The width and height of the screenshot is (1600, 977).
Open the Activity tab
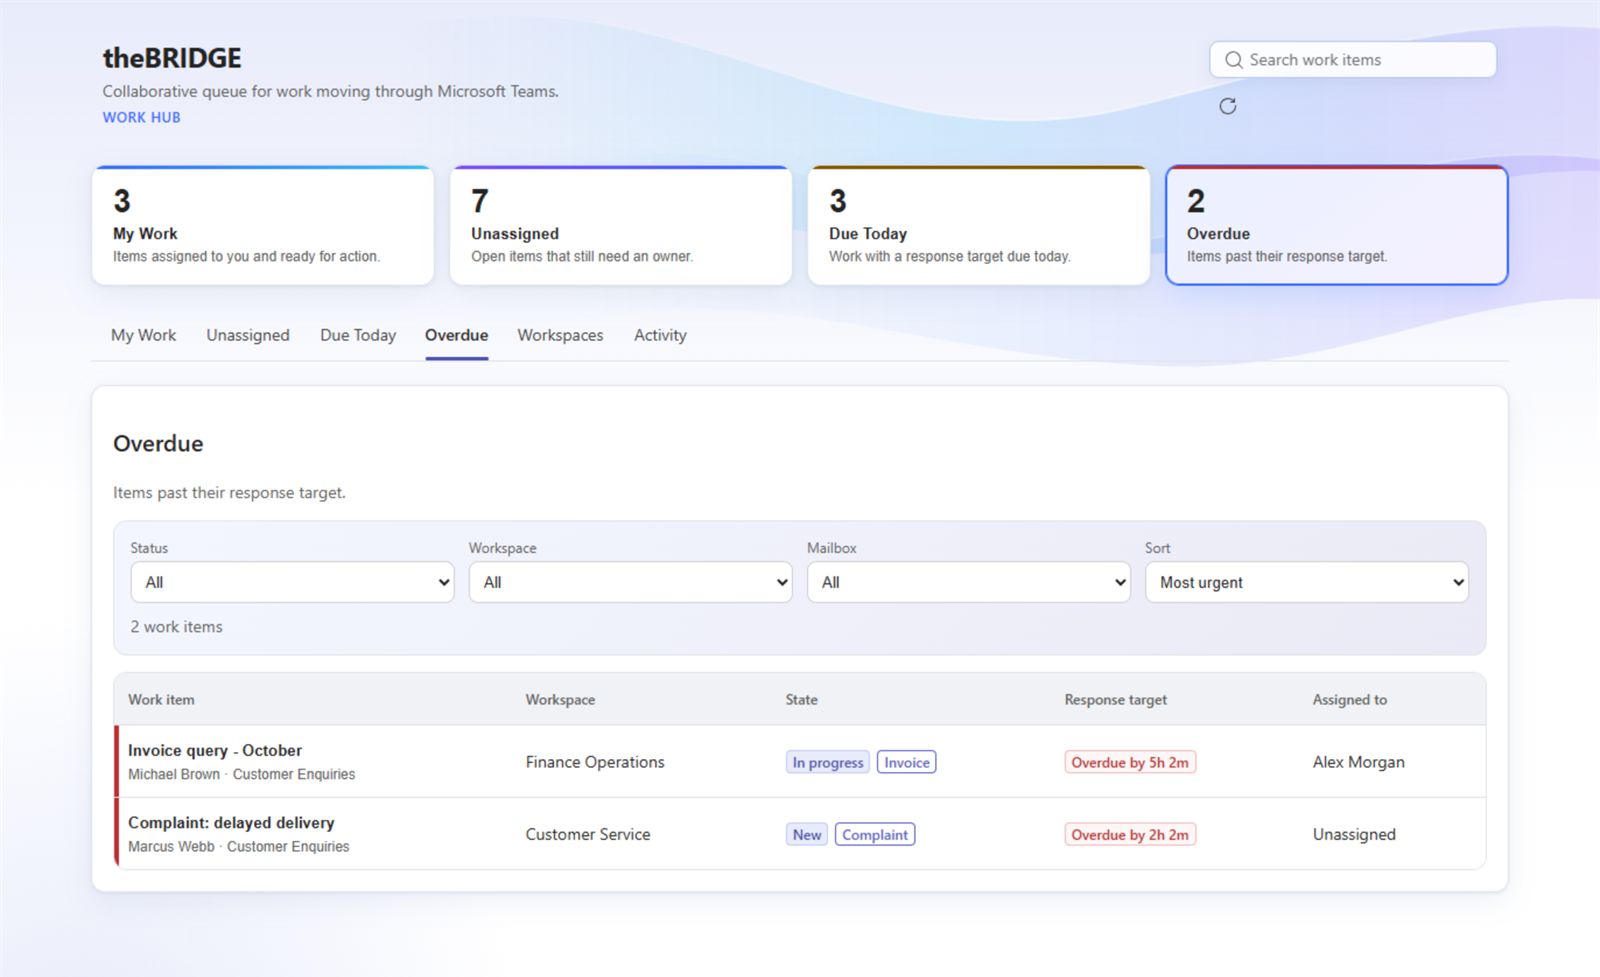pos(660,335)
